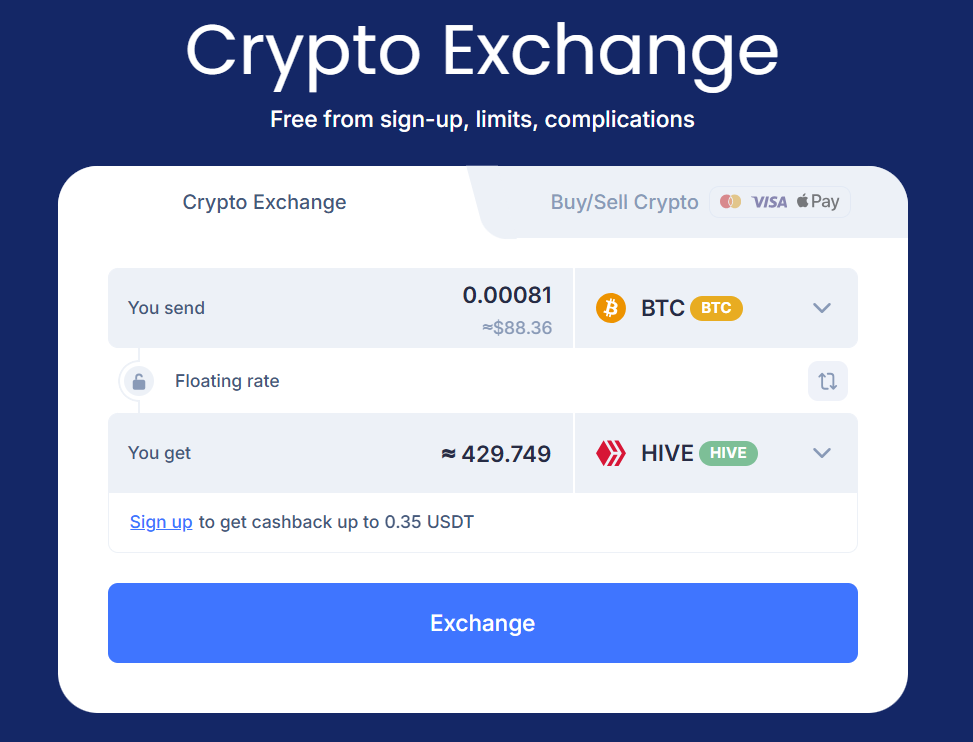Screen dimensions: 973x742
Task: Expand the HIVE currency dropdown chevron
Action: pyautogui.click(x=822, y=453)
